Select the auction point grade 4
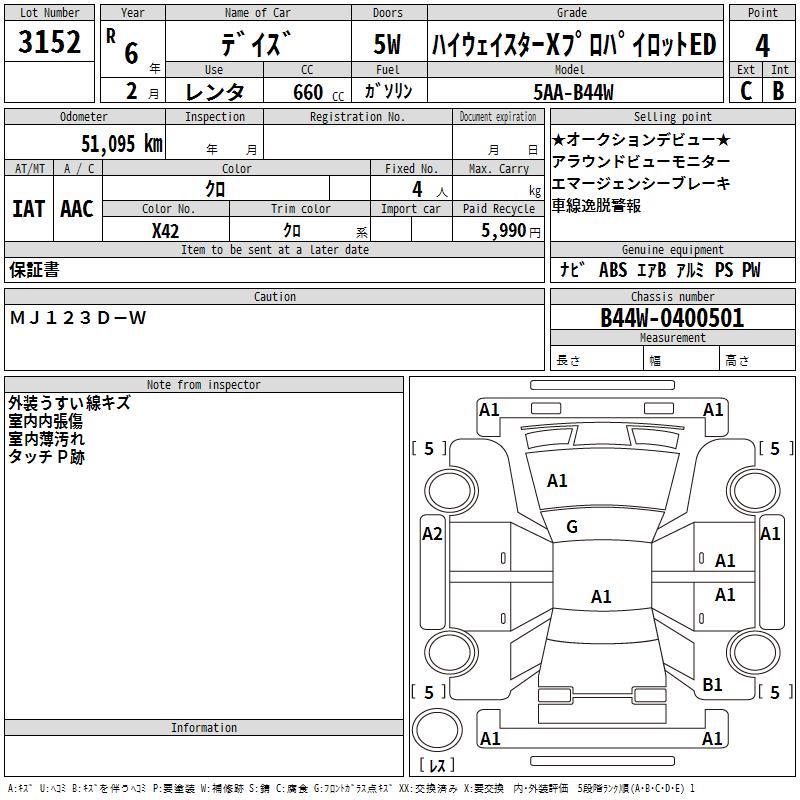Viewport: 800px width, 800px height. (x=762, y=45)
